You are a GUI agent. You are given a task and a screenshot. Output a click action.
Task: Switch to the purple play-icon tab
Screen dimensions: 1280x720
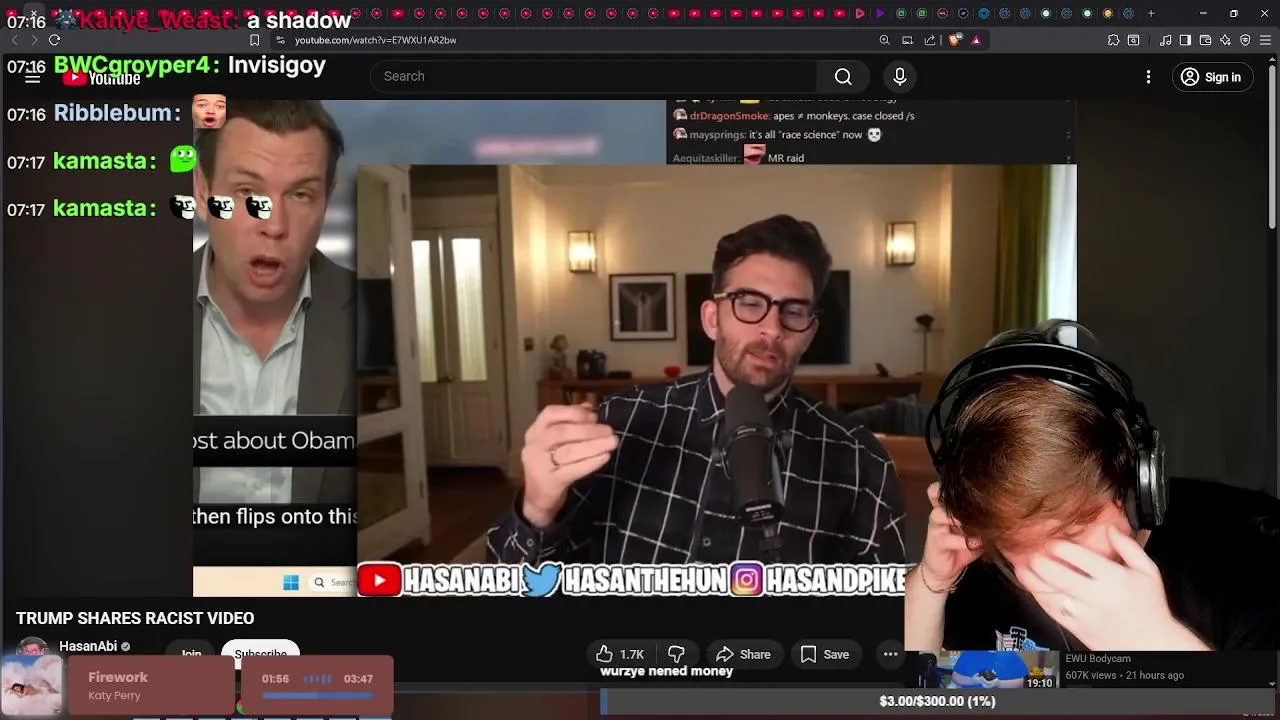tap(880, 13)
